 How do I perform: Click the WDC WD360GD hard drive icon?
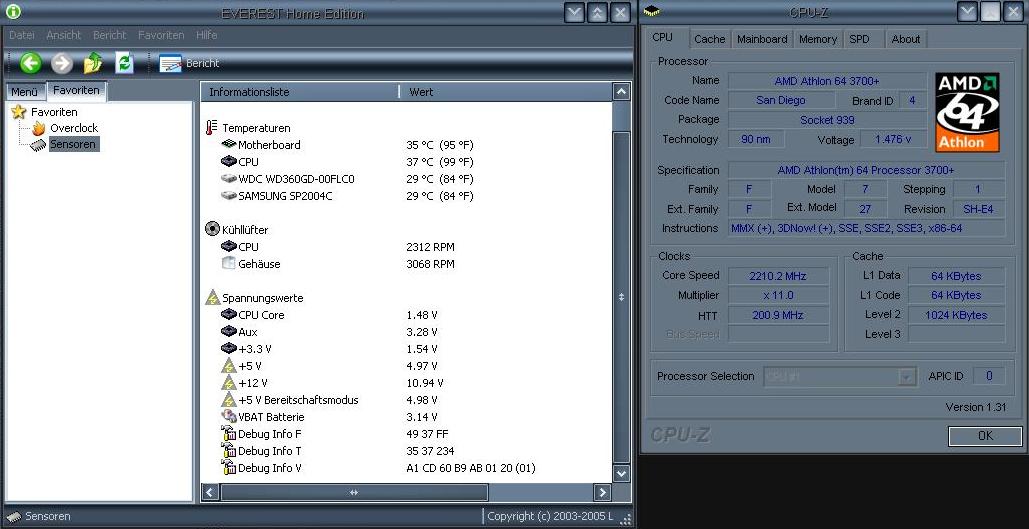[x=228, y=179]
